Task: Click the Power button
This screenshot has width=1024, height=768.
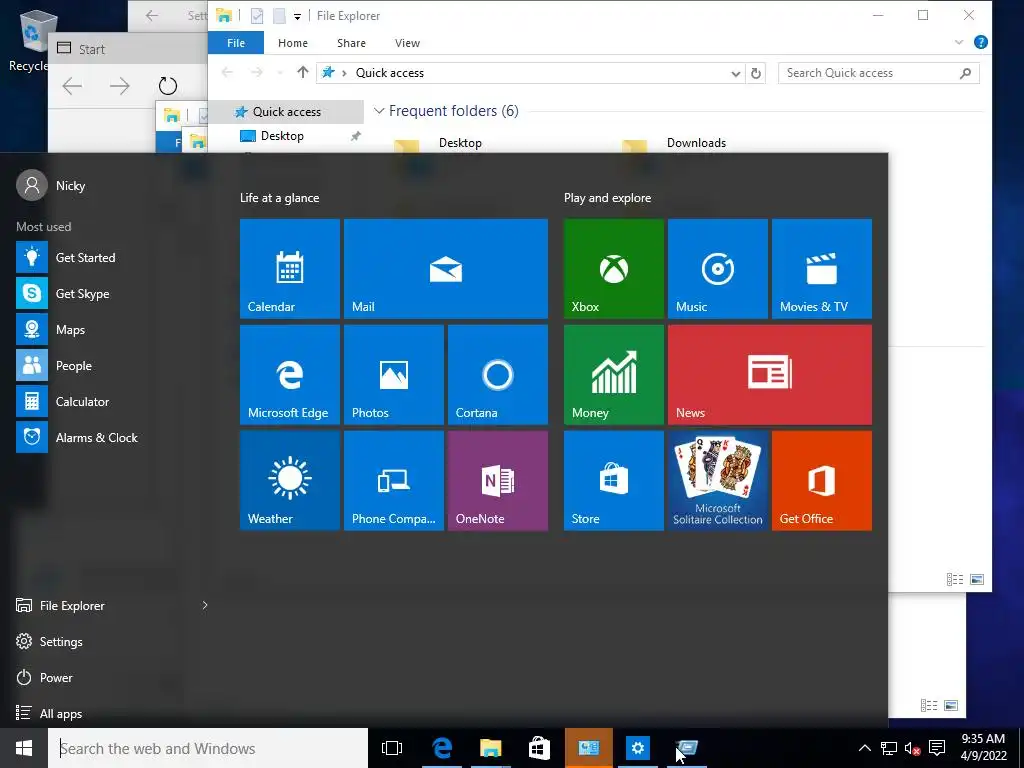Action: click(x=44, y=677)
